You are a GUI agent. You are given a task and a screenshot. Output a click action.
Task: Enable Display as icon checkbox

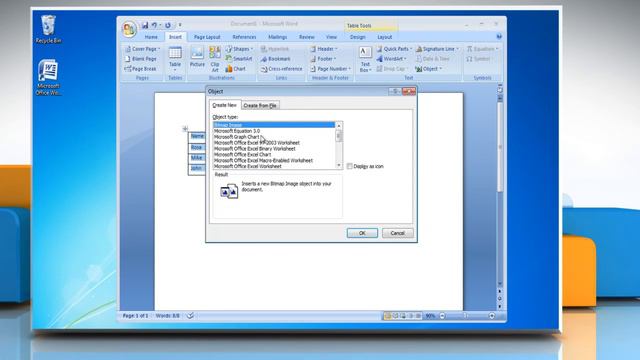tap(349, 166)
